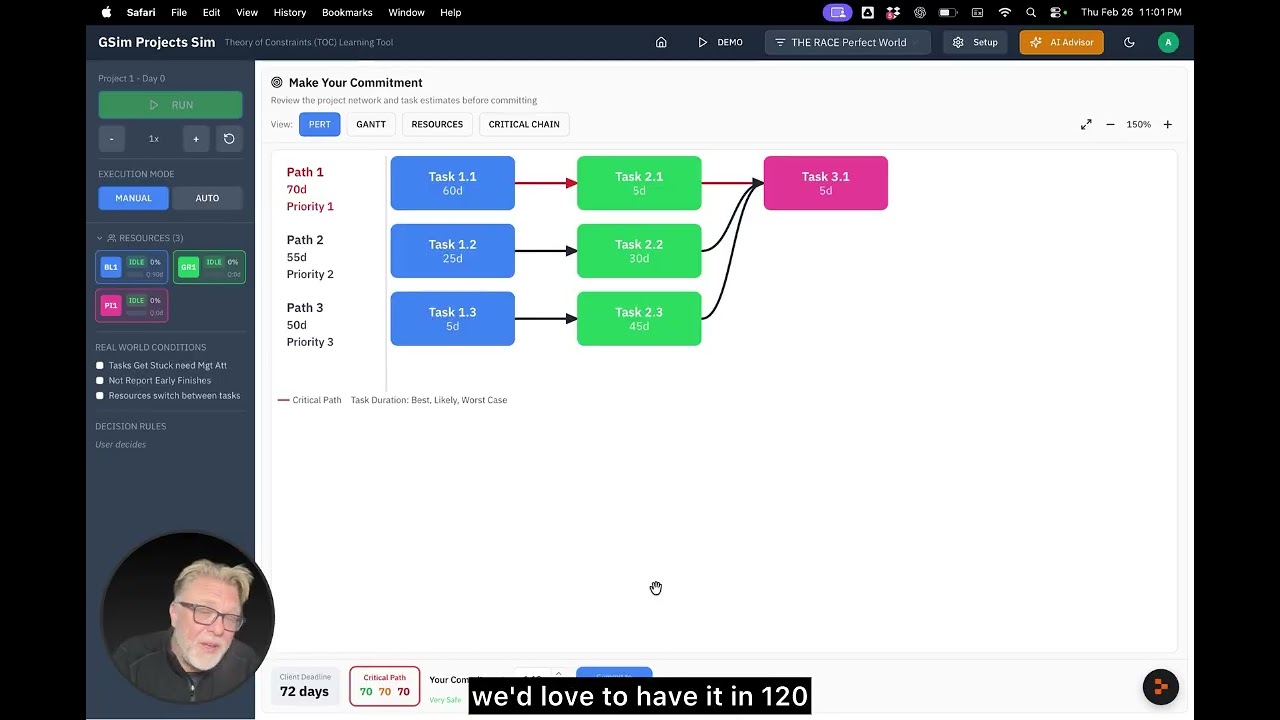Select Task 1.3 blue node
Image resolution: width=1280 pixels, height=720 pixels.
[452, 319]
